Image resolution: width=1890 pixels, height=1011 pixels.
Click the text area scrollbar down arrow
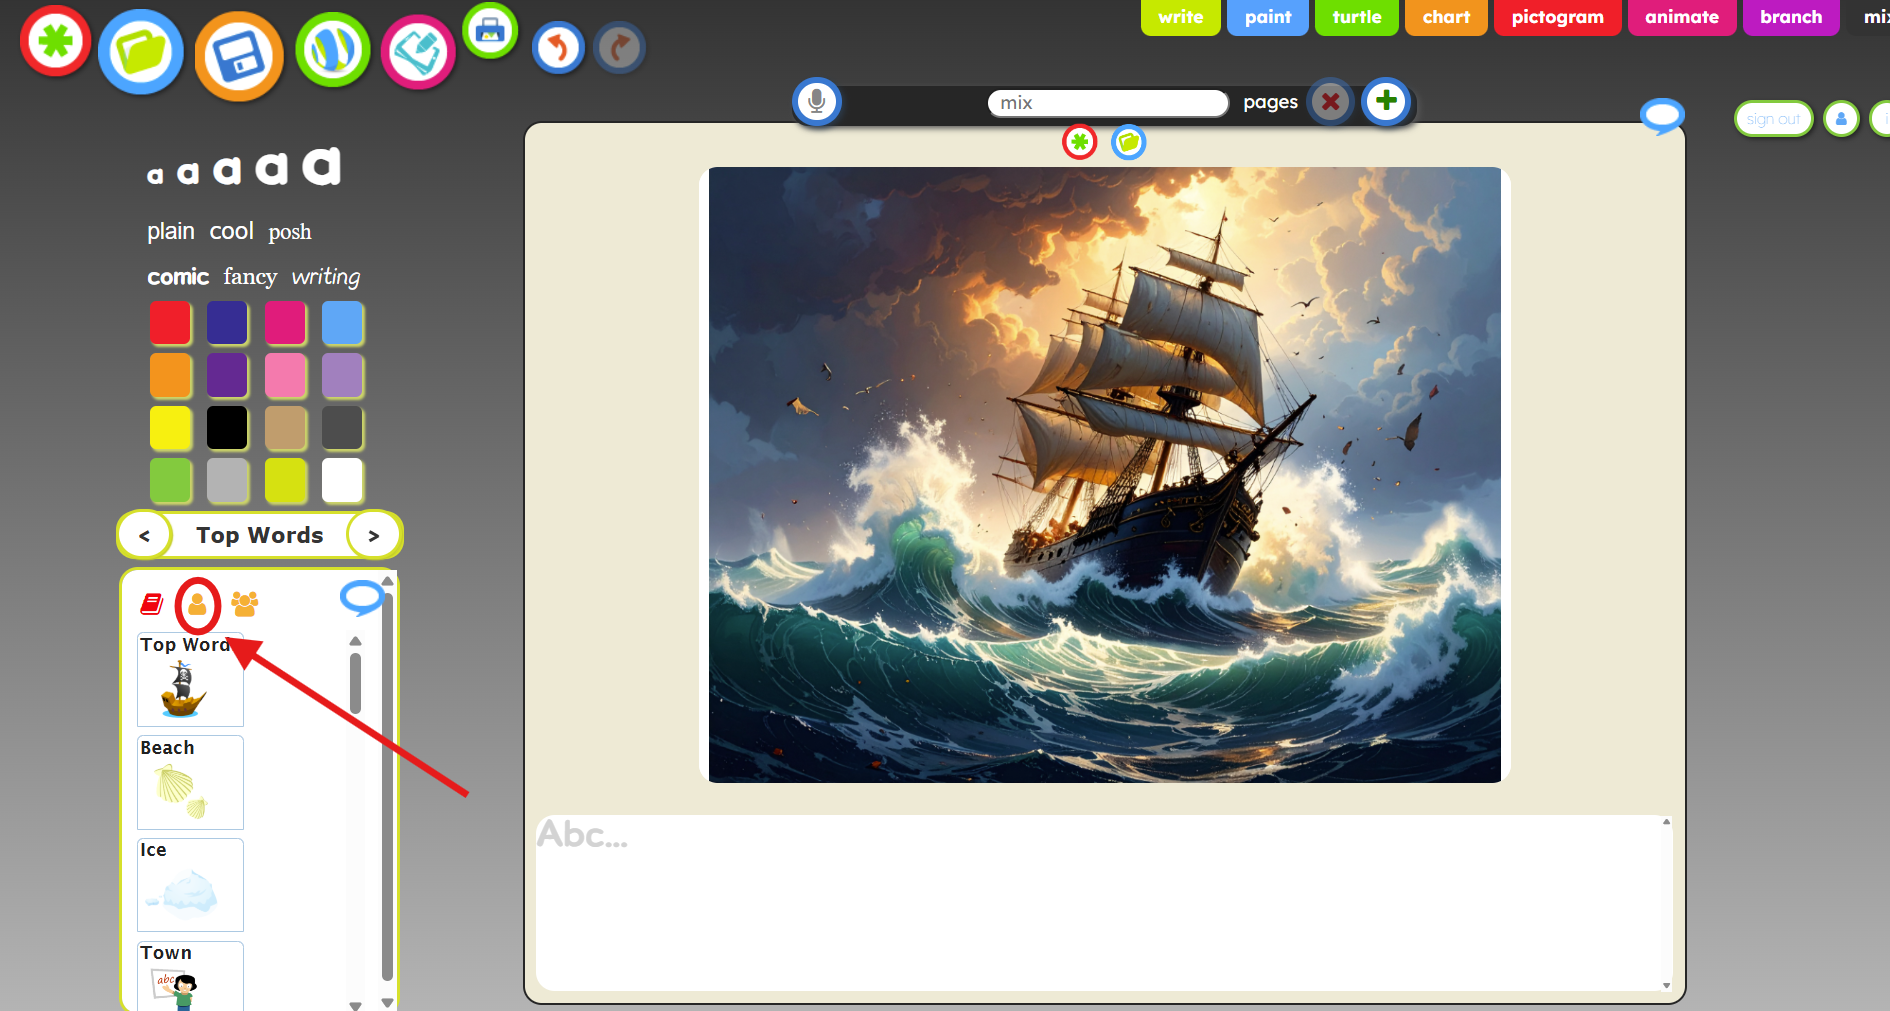point(1666,985)
